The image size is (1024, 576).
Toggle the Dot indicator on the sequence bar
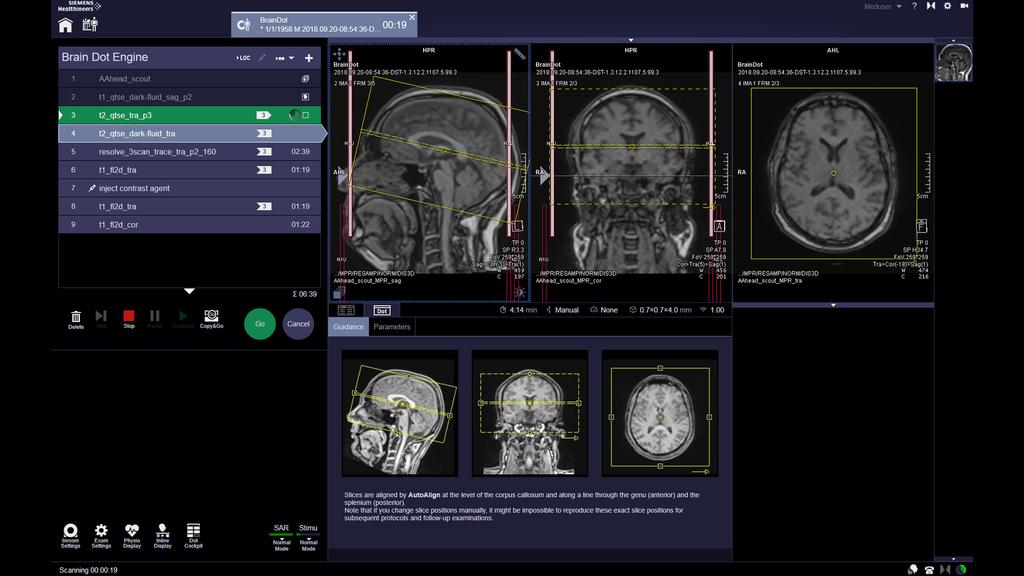[381, 311]
